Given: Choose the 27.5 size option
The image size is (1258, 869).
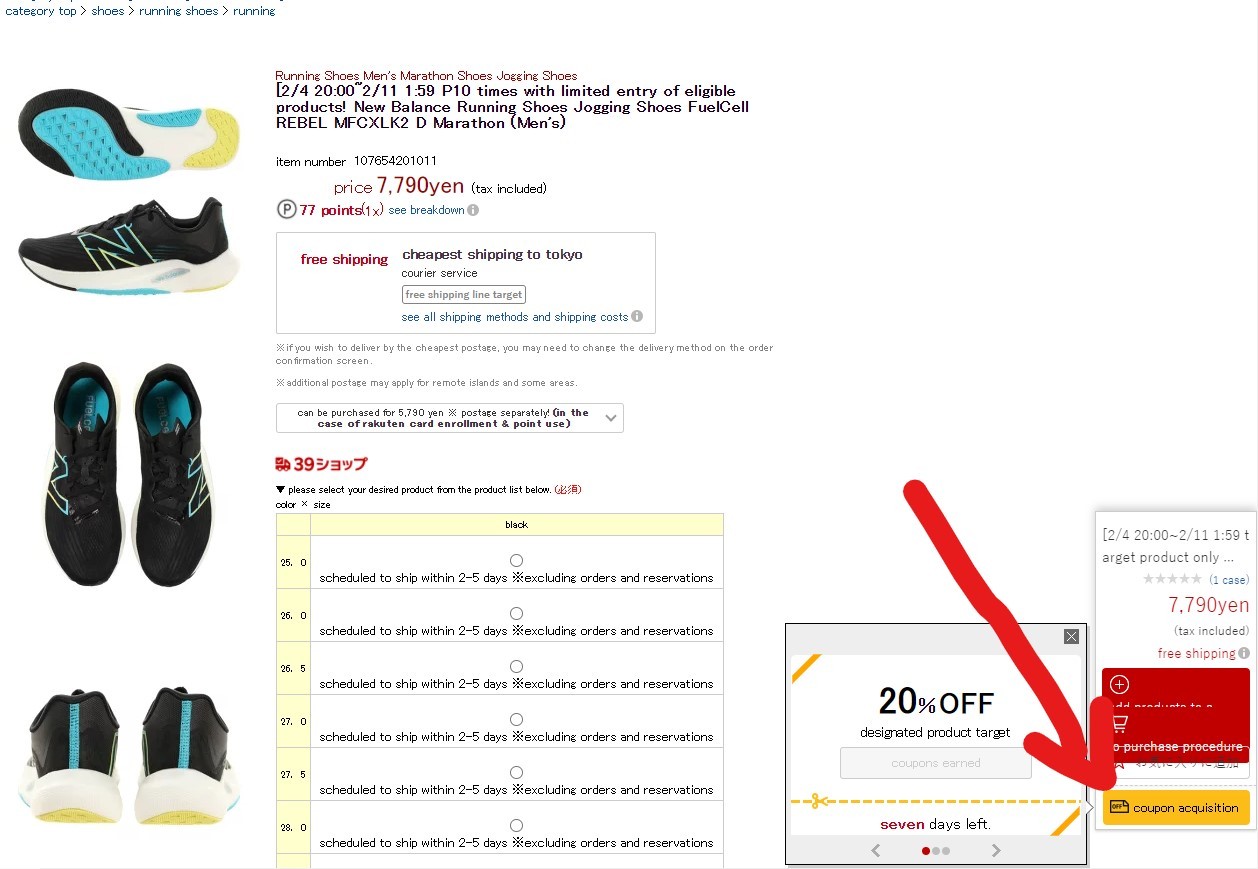Looking at the screenshot, I should click(516, 772).
